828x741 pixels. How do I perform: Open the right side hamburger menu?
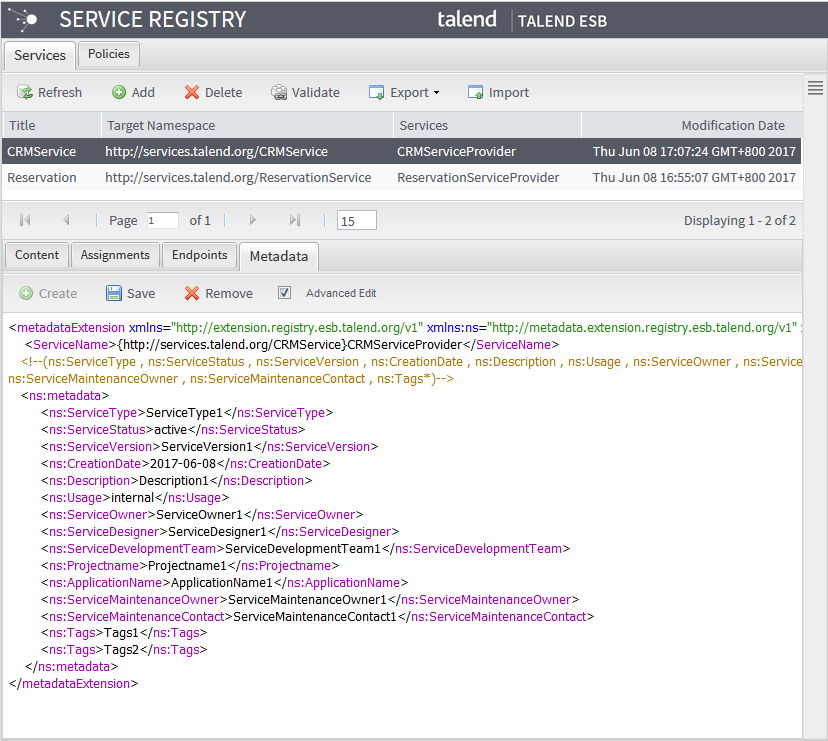click(815, 88)
